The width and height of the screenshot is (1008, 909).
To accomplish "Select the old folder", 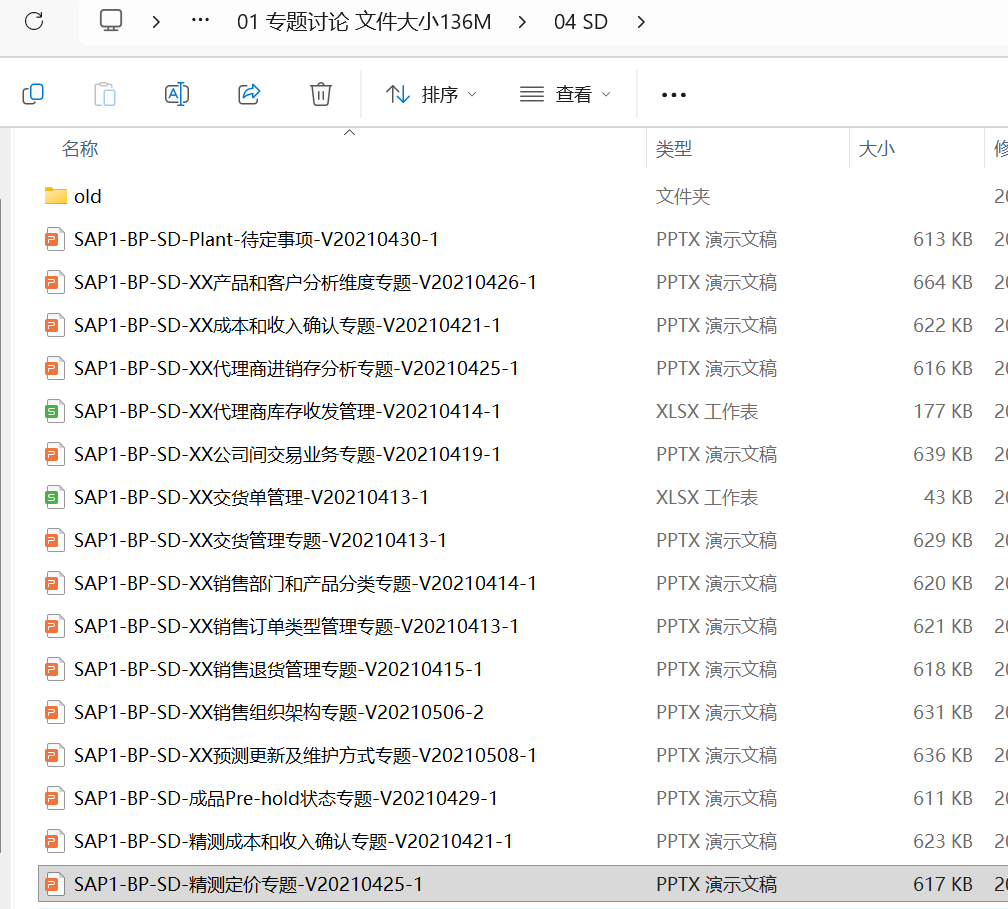I will point(87,196).
